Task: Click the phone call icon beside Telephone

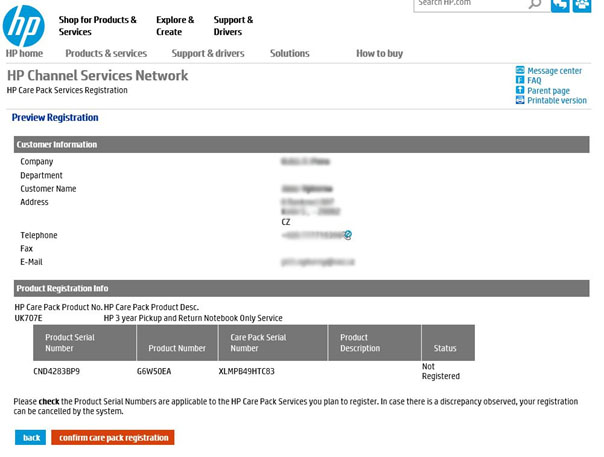Action: click(x=348, y=235)
